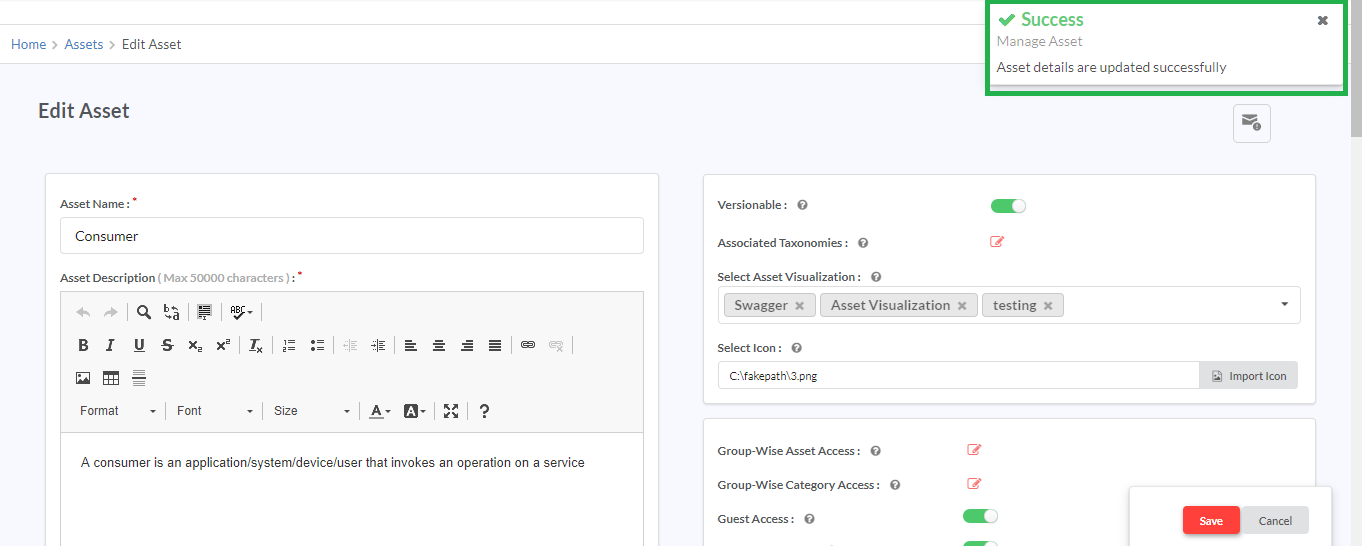Align text right
Image resolution: width=1362 pixels, height=546 pixels.
click(x=467, y=345)
